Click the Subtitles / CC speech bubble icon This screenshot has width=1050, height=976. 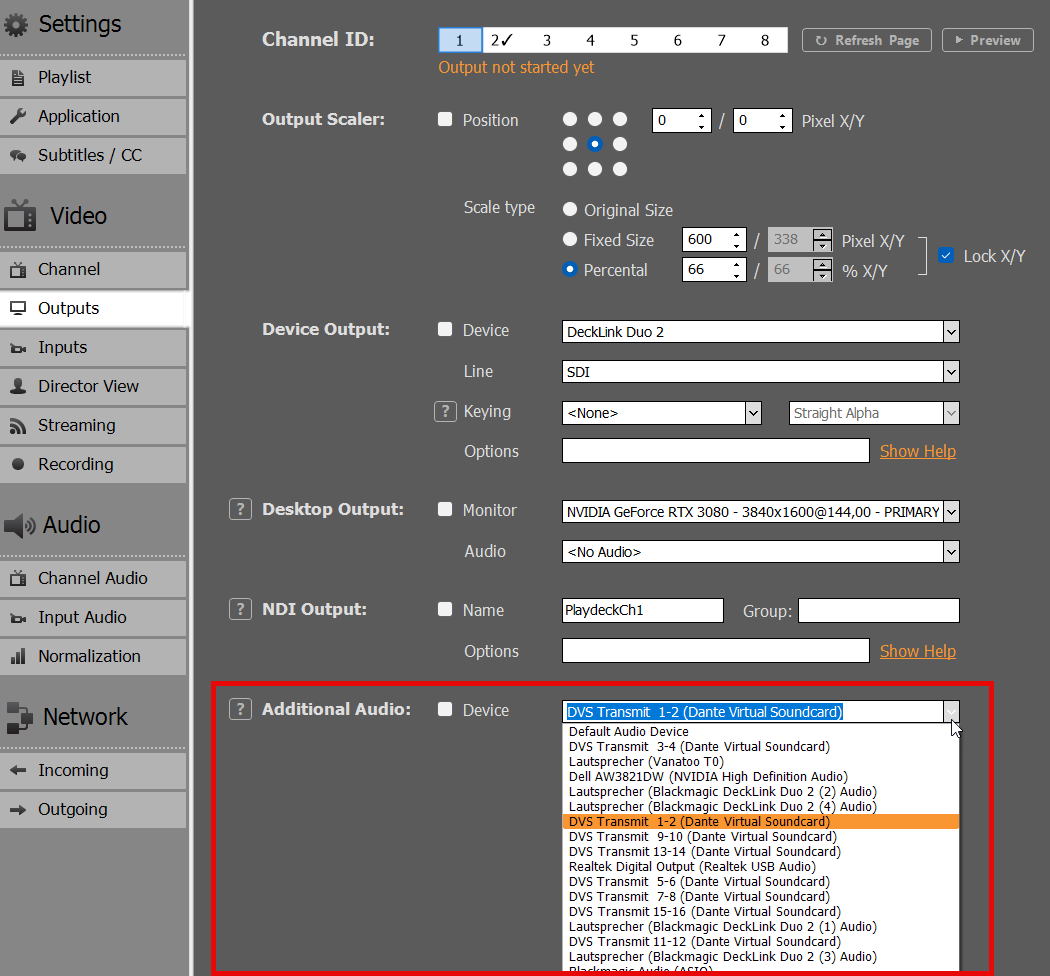click(18, 156)
